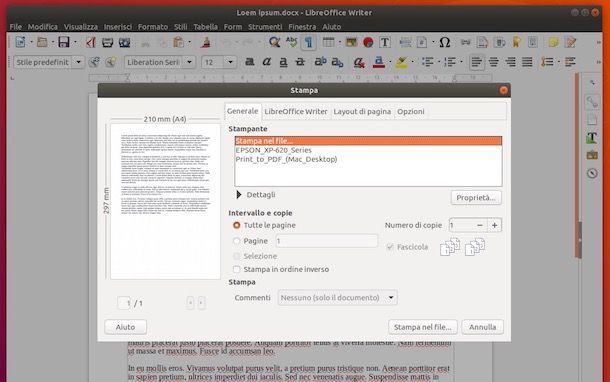Switch to the LibreOffice Writer tab

[x=296, y=112]
